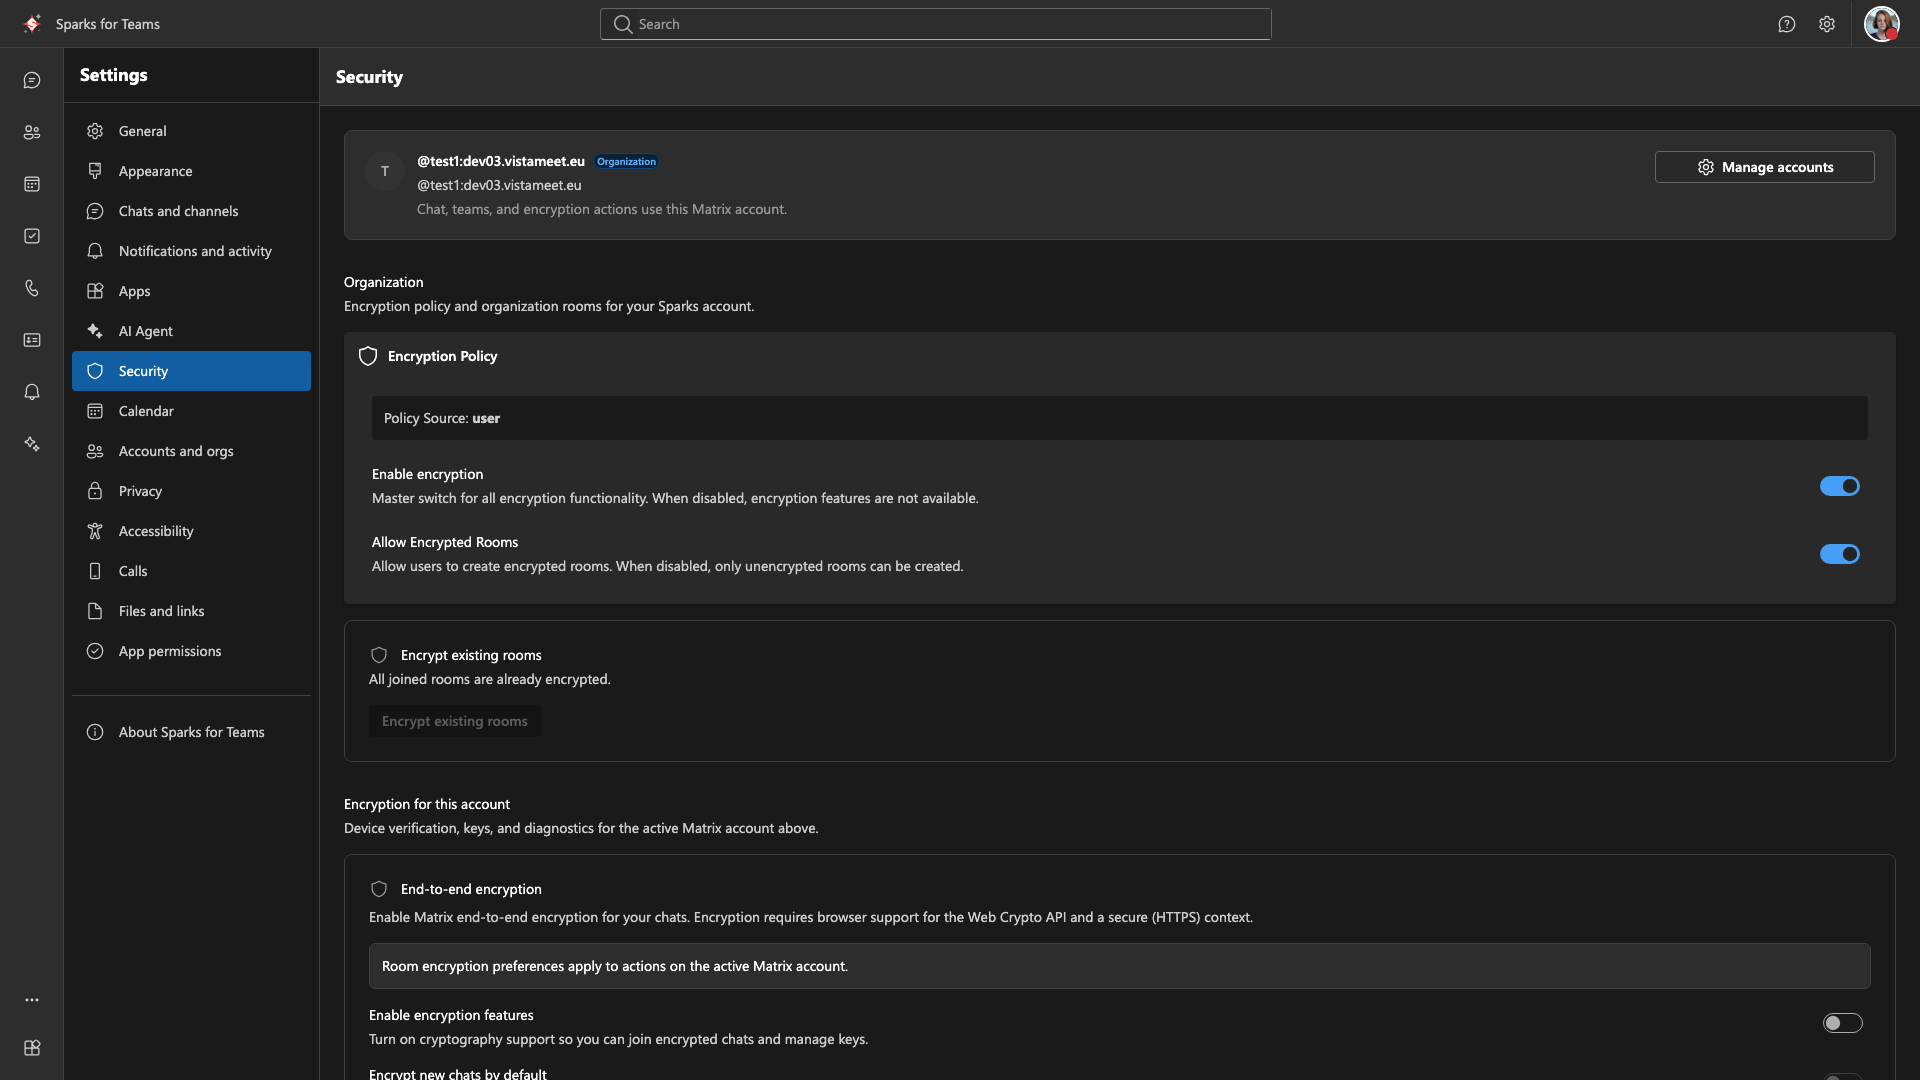Click the more options ellipsis in left rail
The image size is (1920, 1080).
pos(32,1000)
